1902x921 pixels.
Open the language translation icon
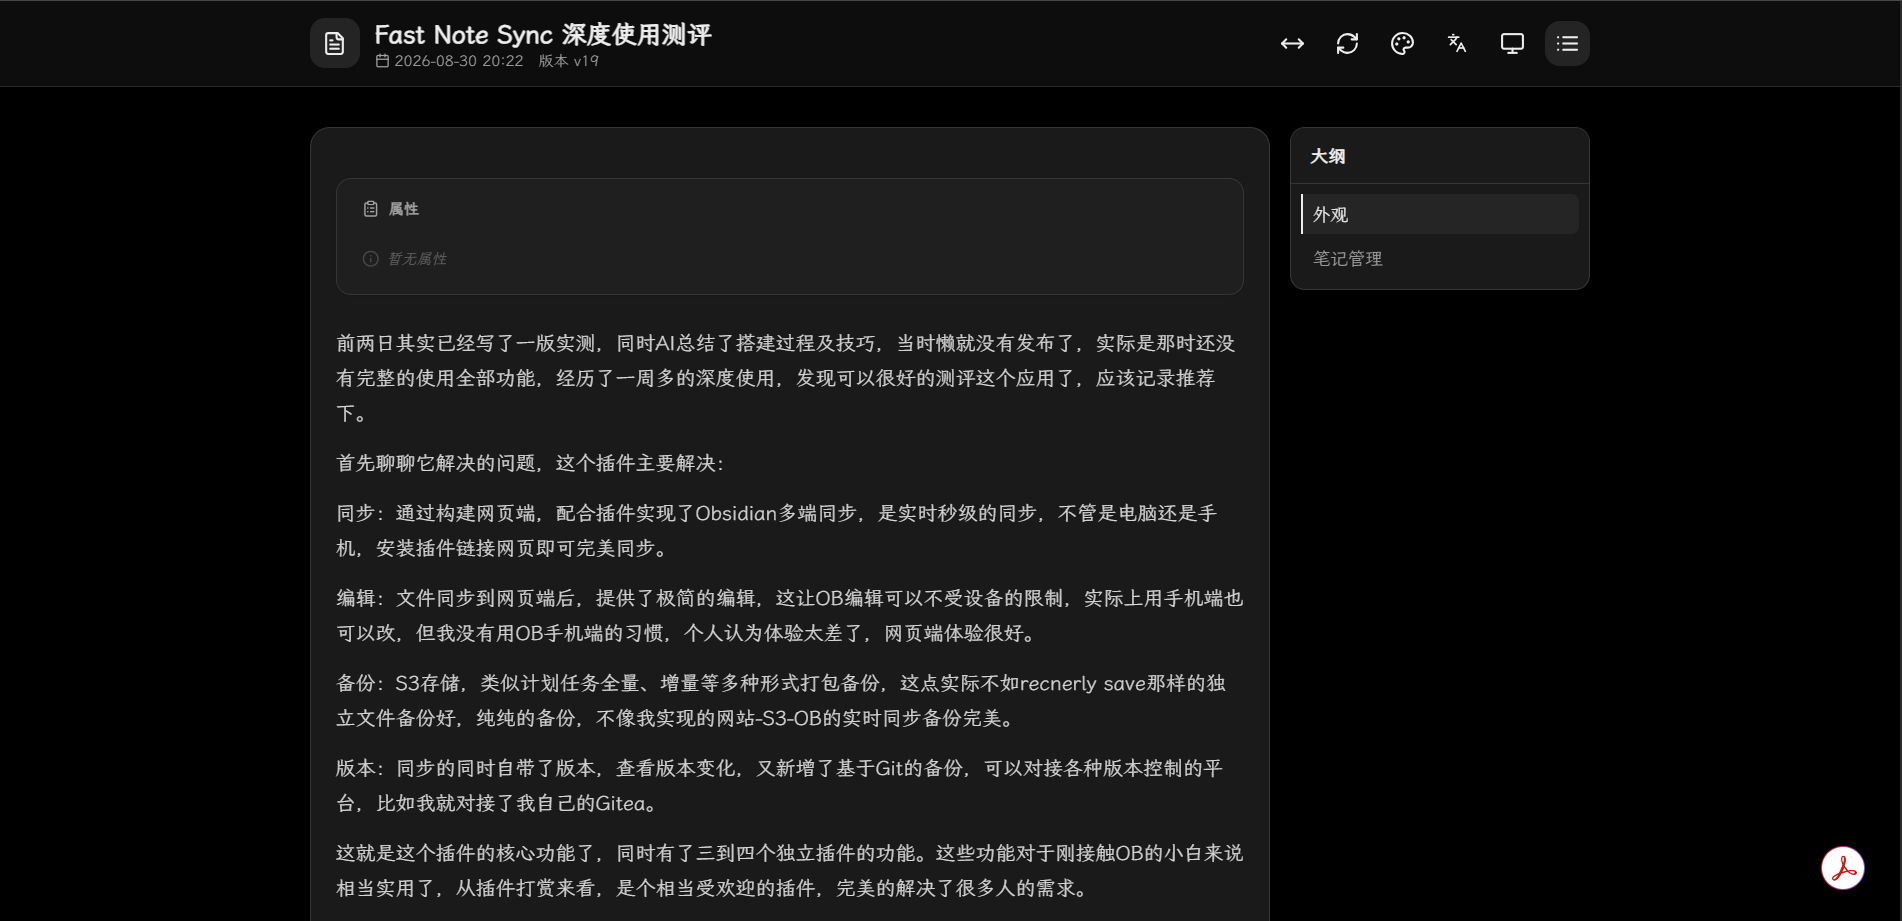[x=1457, y=43]
